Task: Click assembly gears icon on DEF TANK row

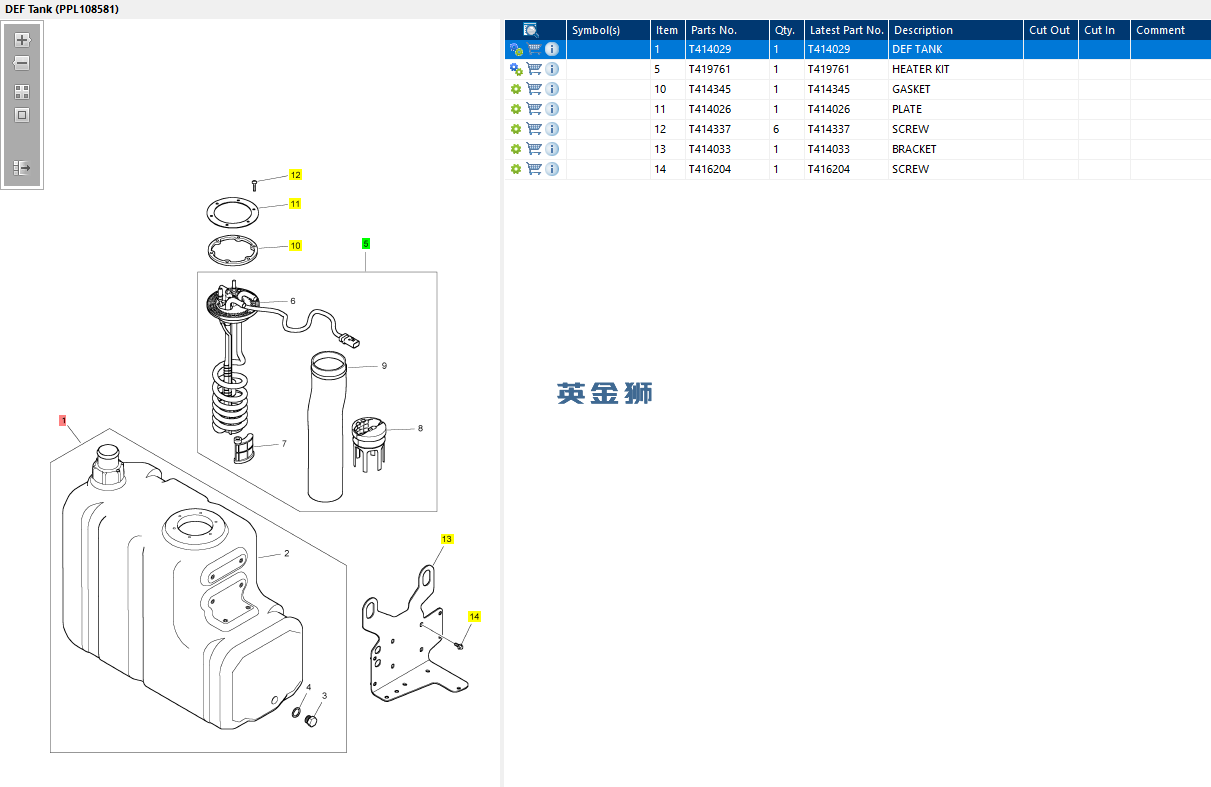Action: pyautogui.click(x=516, y=49)
